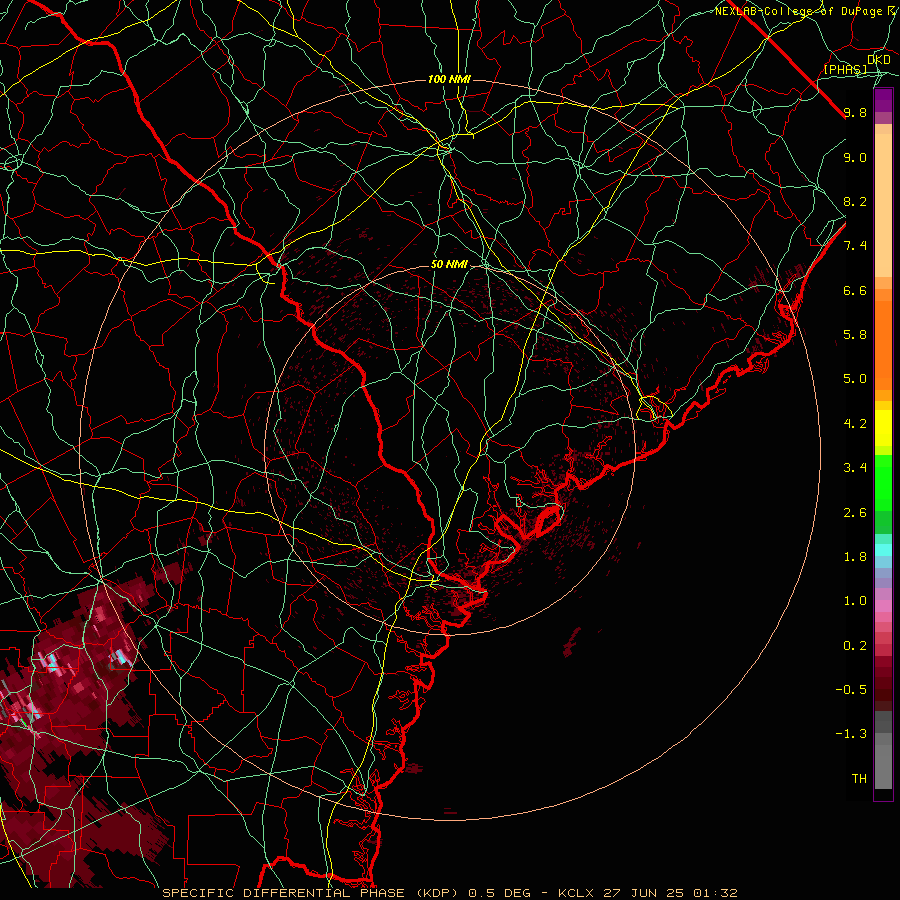900x900 pixels.
Task: Select the pale peach band of the color scale
Action: (x=883, y=205)
